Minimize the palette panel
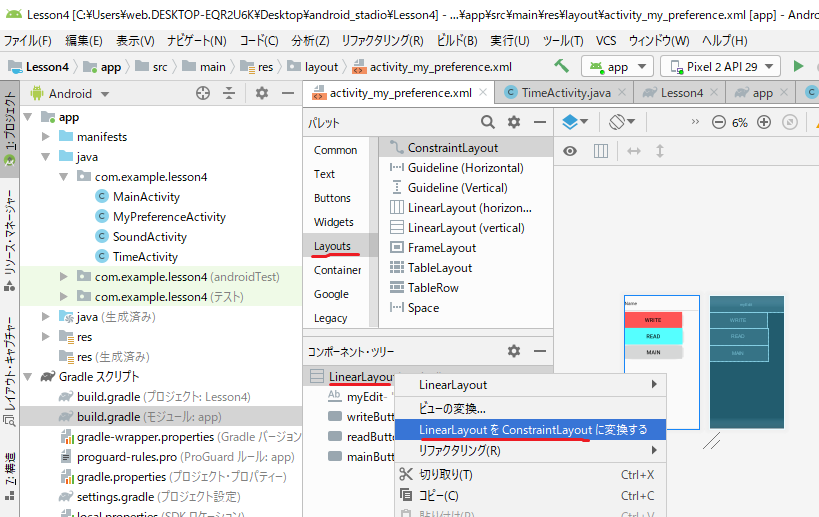 [x=540, y=122]
